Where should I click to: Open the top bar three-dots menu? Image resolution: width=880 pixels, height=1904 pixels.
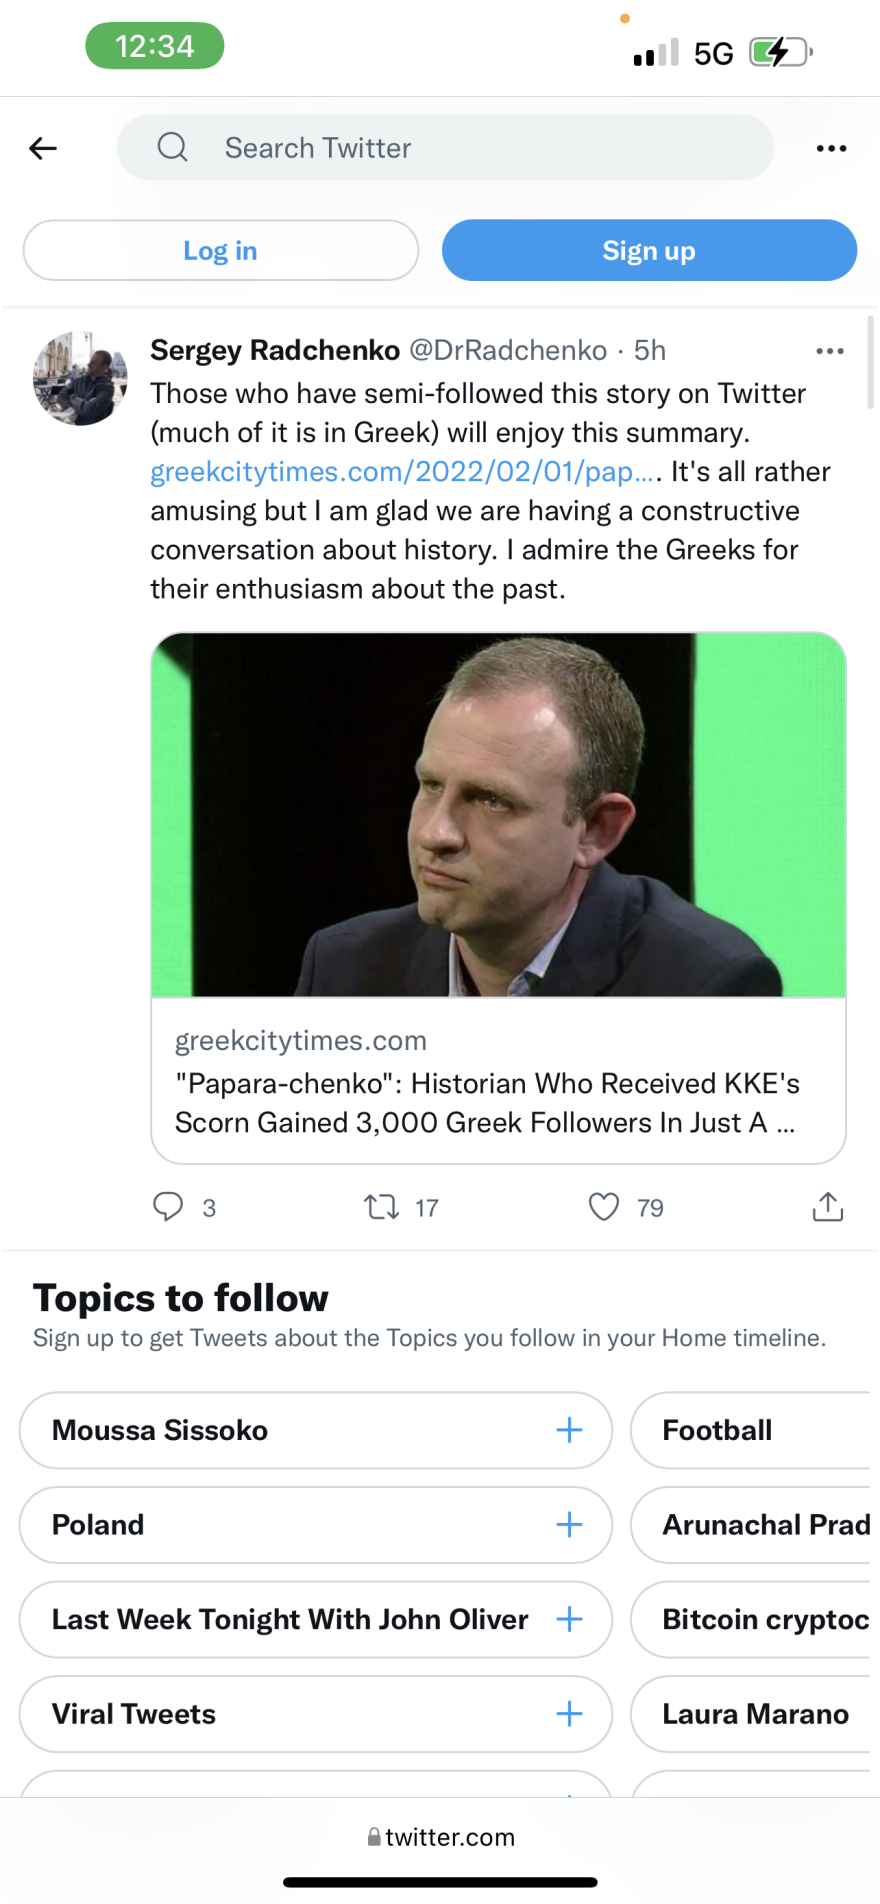coord(831,149)
